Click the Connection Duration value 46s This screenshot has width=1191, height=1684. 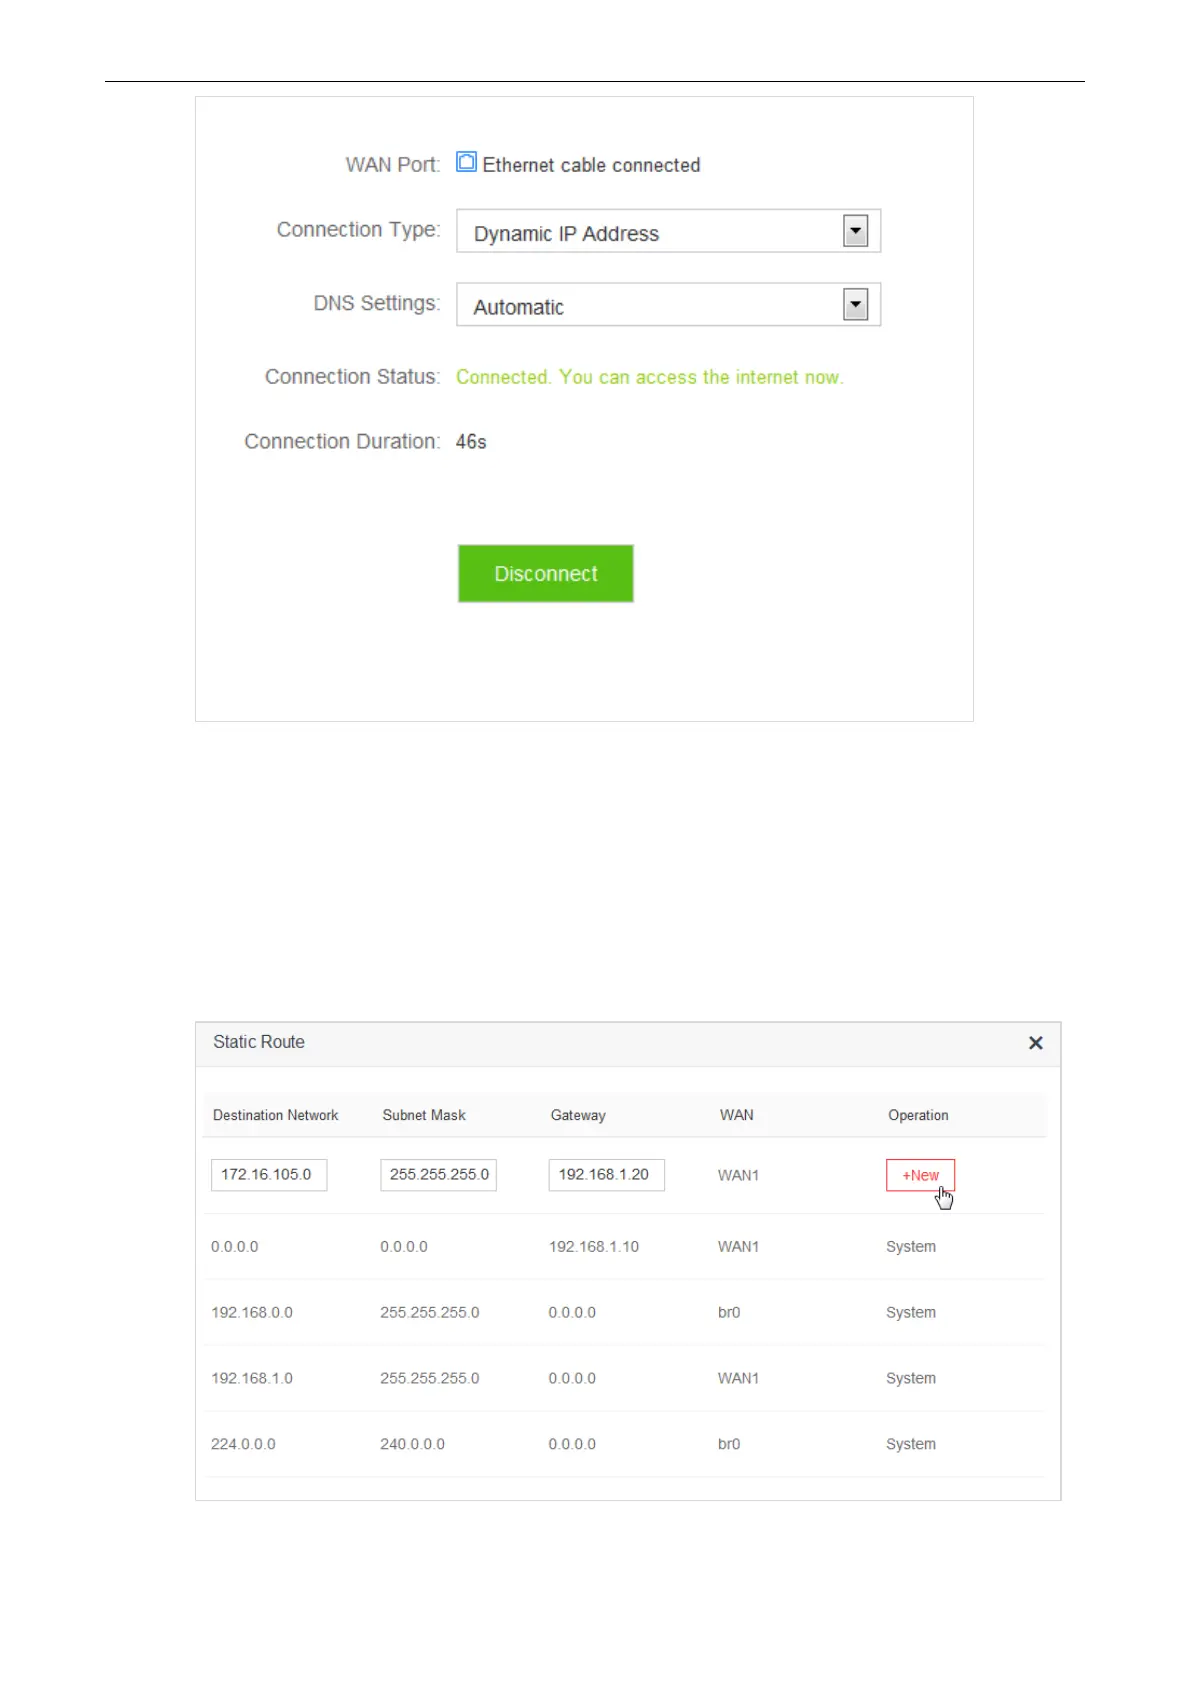(x=471, y=442)
